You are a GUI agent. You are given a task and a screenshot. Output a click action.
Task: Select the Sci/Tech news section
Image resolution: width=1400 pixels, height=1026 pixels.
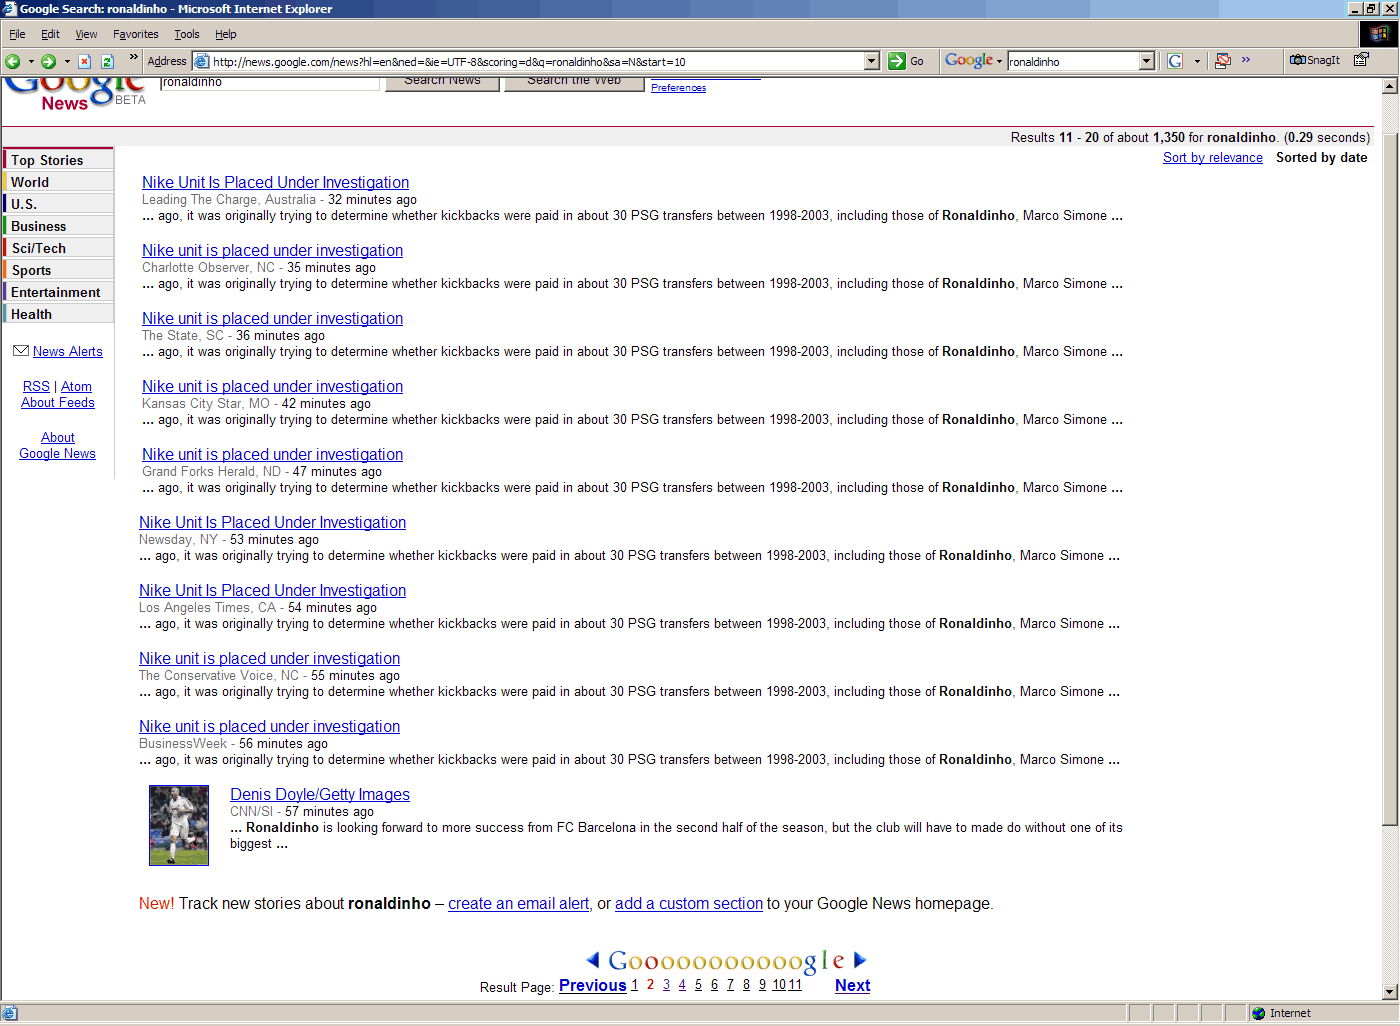click(x=59, y=248)
